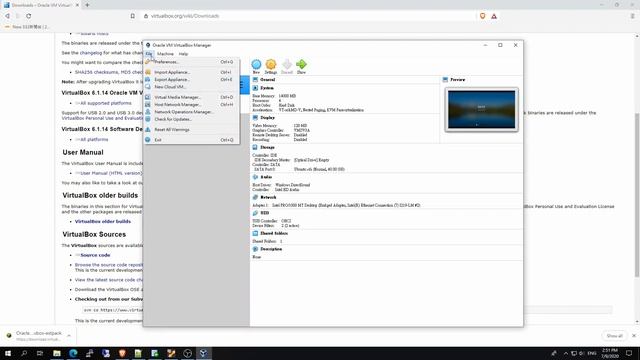Close the browser downloads bar
Image resolution: width=640 pixels, height=360 pixels.
[634, 336]
